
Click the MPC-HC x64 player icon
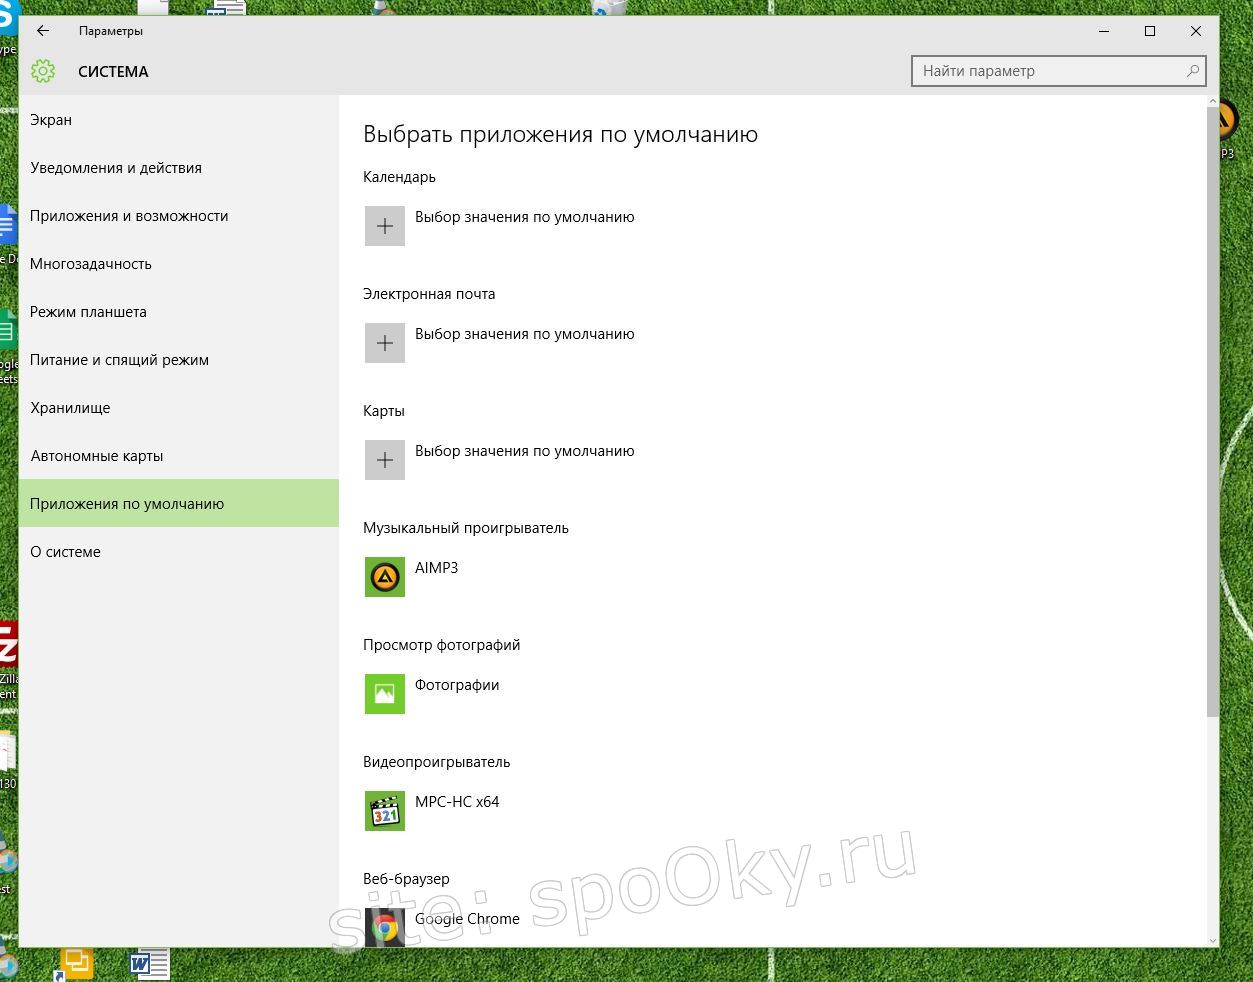point(385,811)
